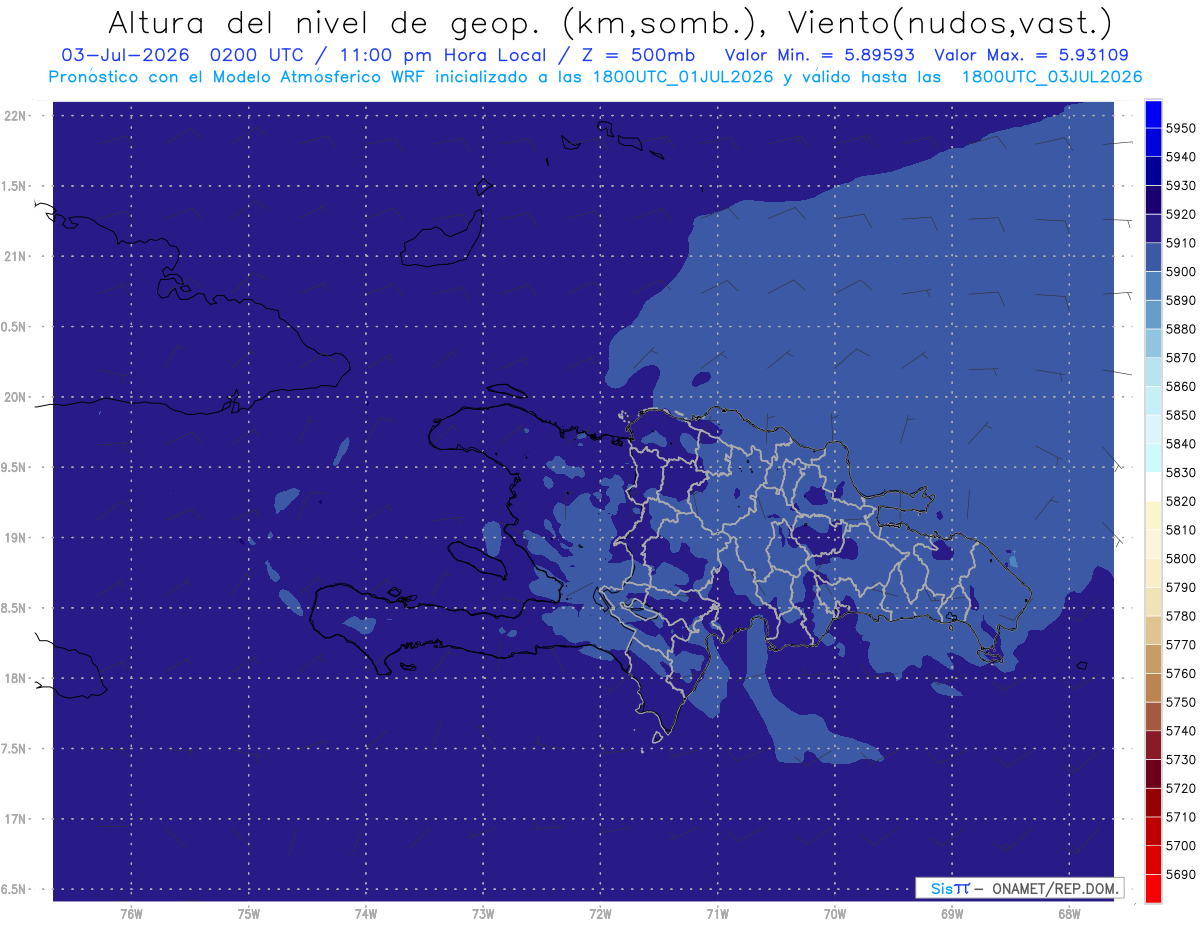This screenshot has width=1200, height=927.
Task: Click the bright blue swatch above 5950
Action: [x=1152, y=114]
